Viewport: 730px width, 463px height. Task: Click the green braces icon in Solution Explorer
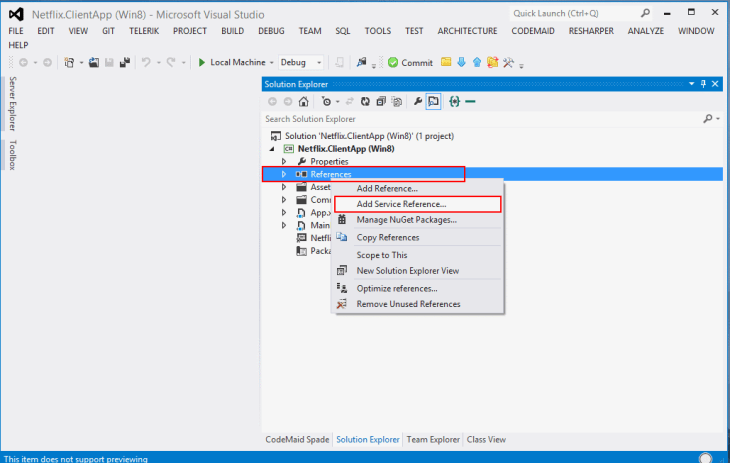click(454, 102)
